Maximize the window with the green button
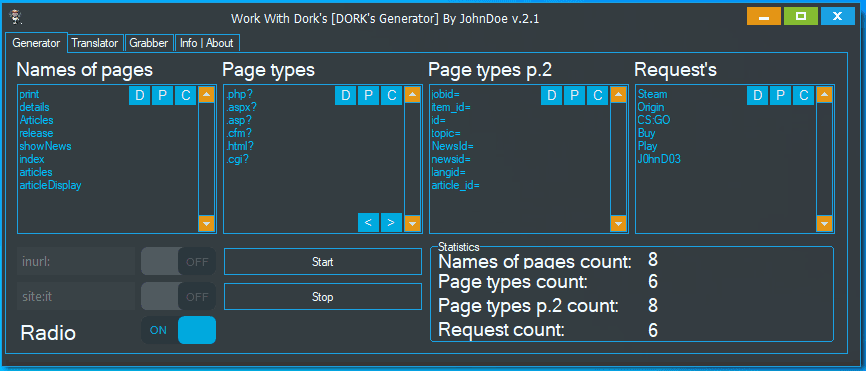The height and width of the screenshot is (371, 866). pyautogui.click(x=801, y=17)
